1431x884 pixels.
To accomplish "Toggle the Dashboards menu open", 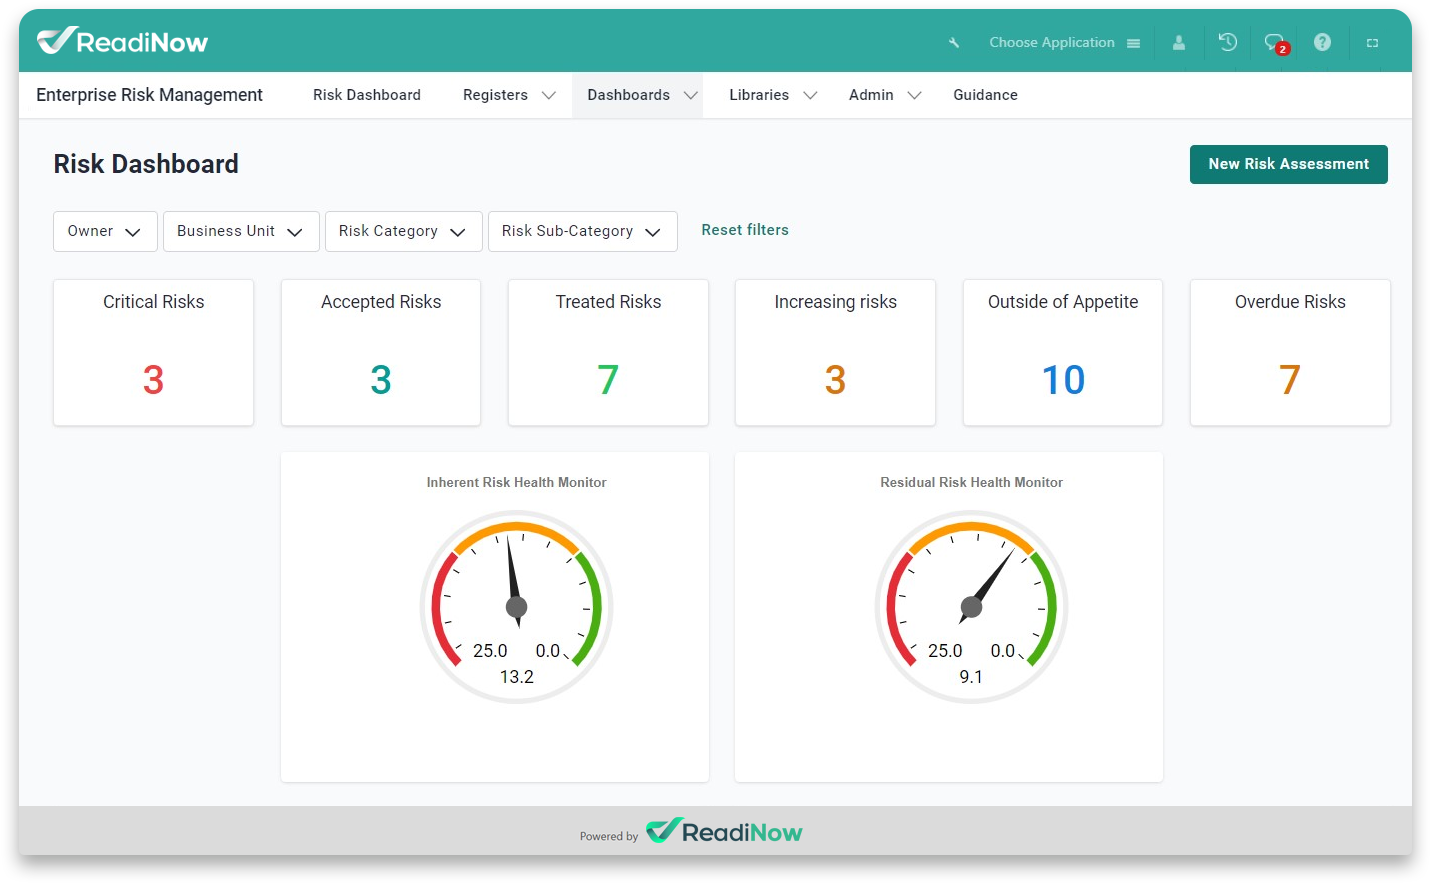I will (x=639, y=95).
